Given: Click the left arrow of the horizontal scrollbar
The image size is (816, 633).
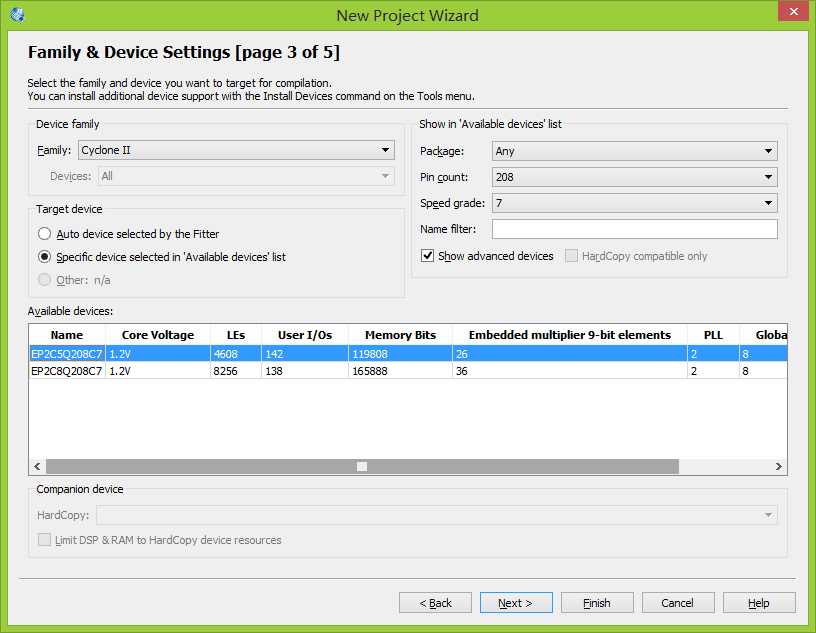Looking at the screenshot, I should coord(37,466).
